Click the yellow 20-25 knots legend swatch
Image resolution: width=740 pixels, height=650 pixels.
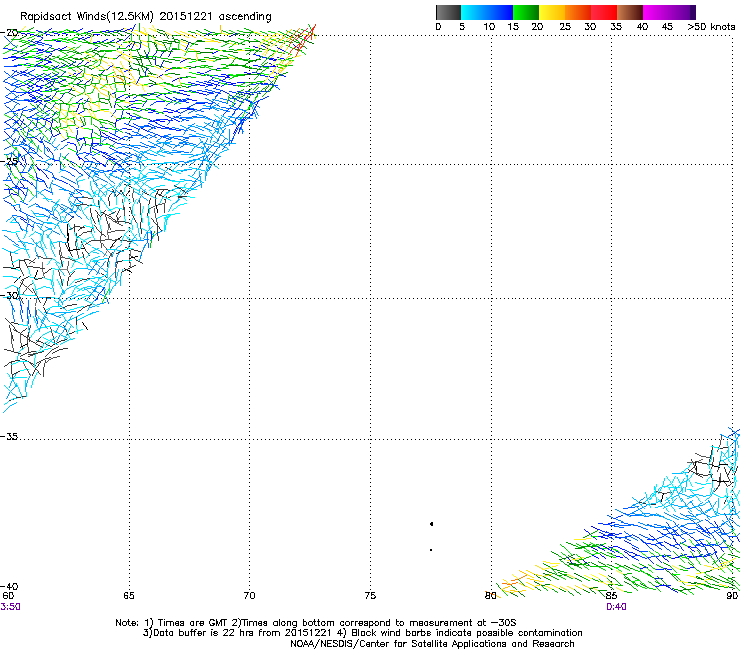point(552,12)
